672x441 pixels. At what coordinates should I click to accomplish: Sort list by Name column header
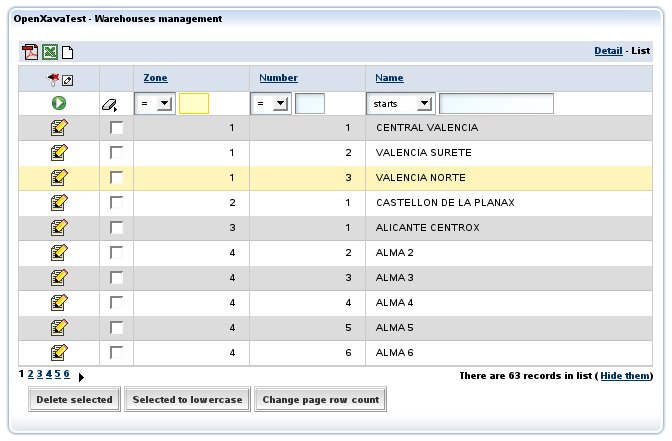point(389,78)
